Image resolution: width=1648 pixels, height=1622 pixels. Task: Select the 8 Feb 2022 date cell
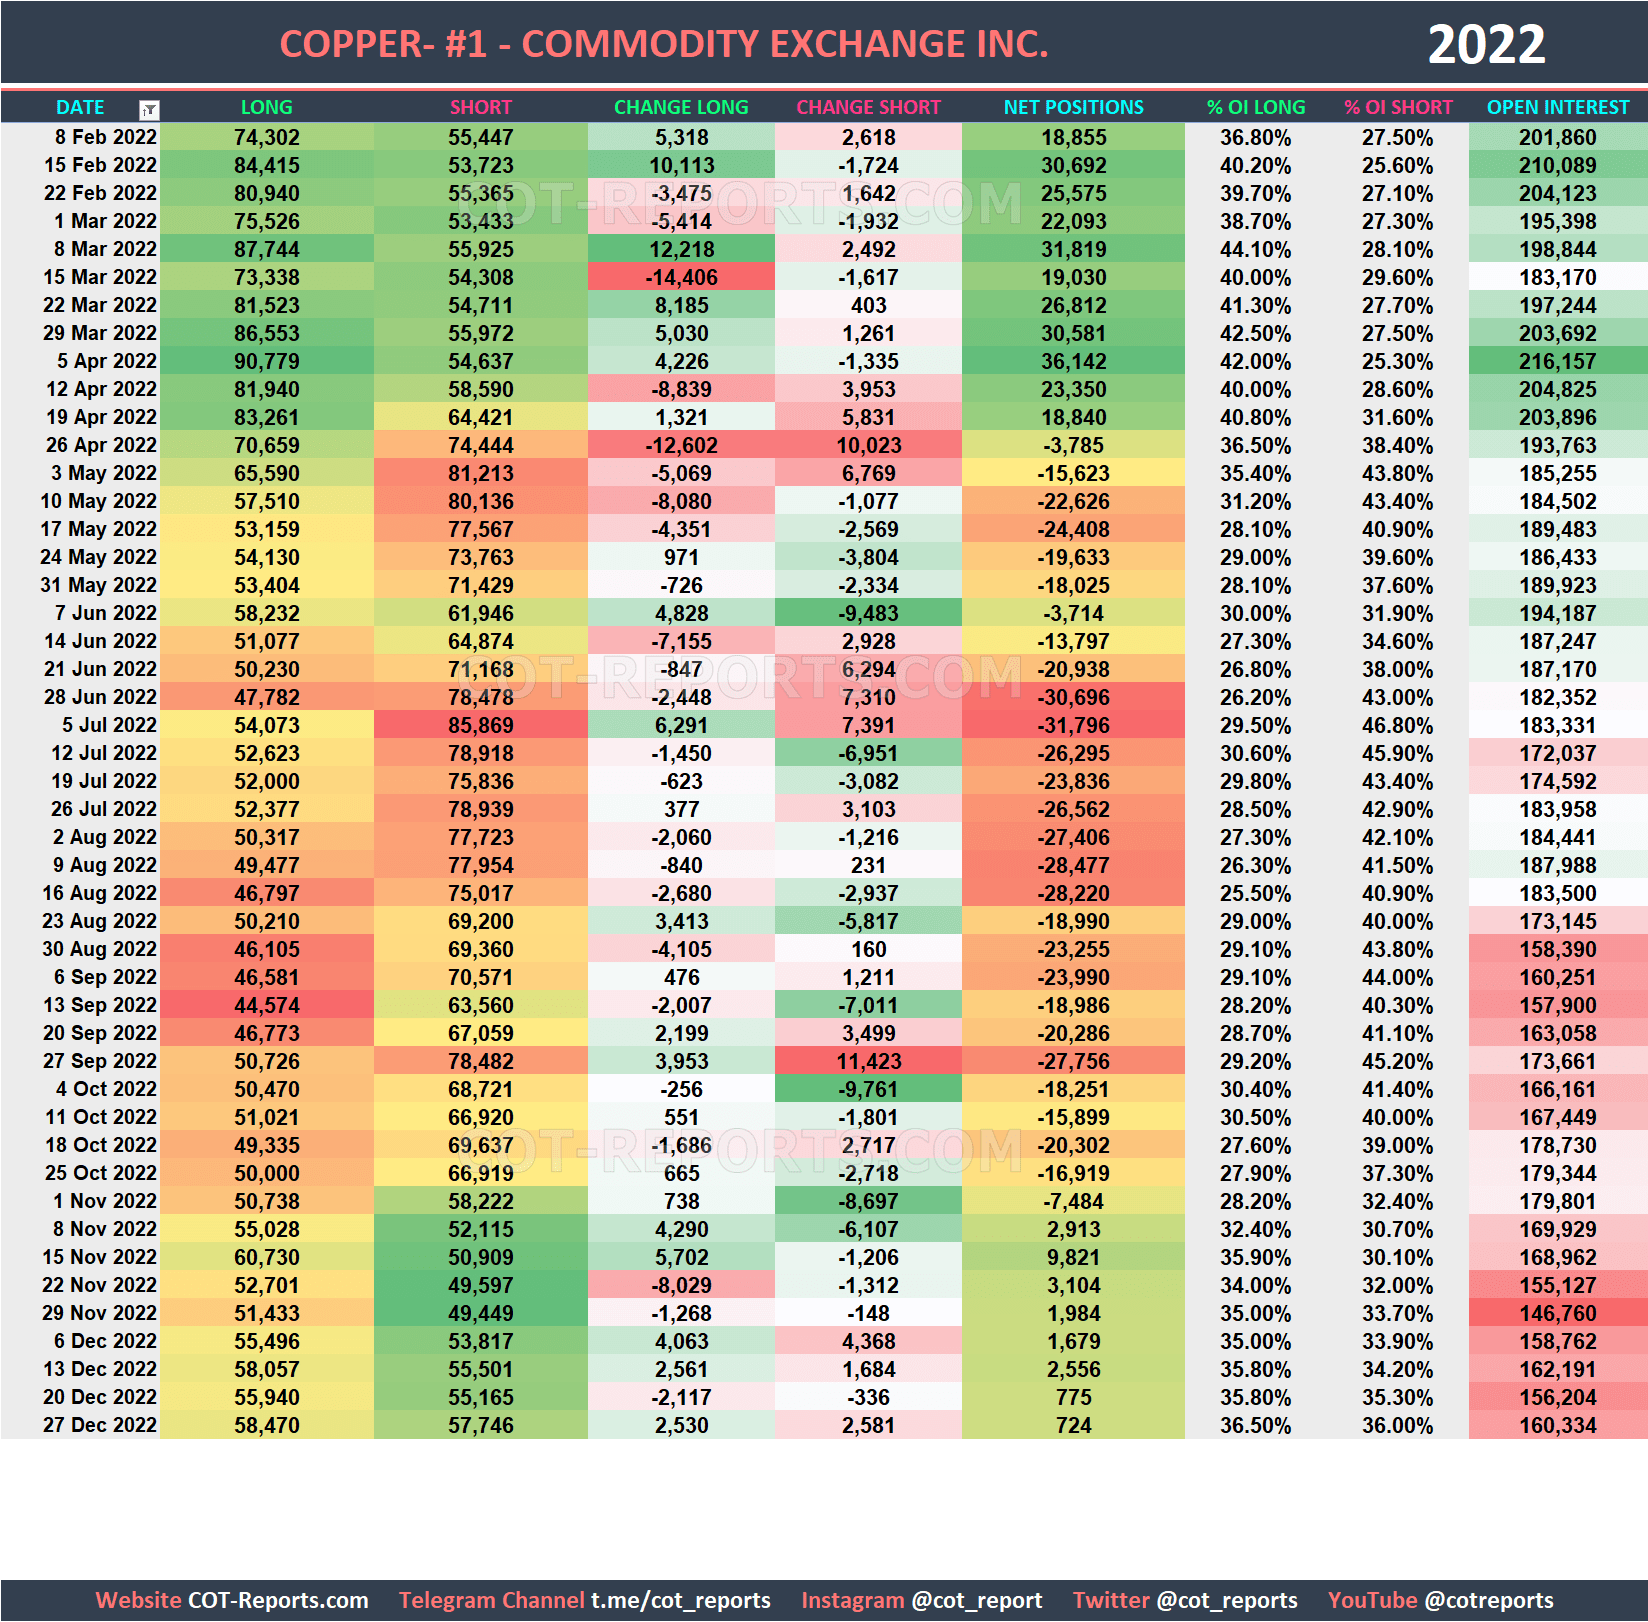(x=105, y=137)
